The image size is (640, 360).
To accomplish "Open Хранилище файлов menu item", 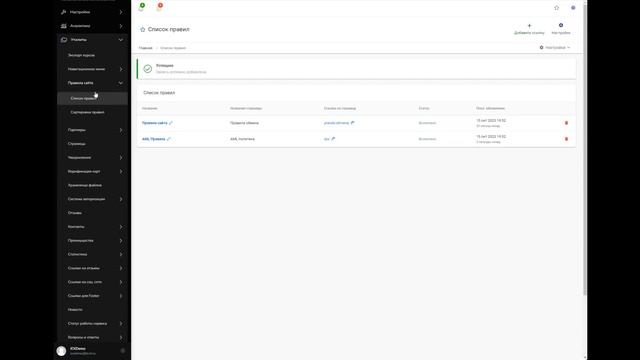I will [x=85, y=185].
